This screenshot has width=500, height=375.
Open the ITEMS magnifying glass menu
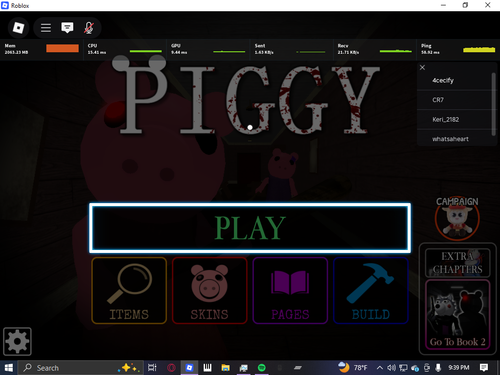pos(129,290)
